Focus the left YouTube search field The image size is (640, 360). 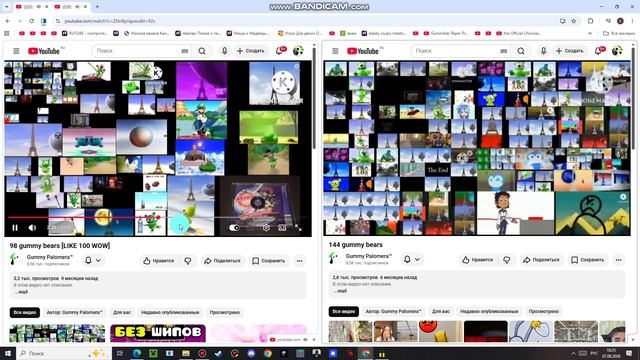137,51
